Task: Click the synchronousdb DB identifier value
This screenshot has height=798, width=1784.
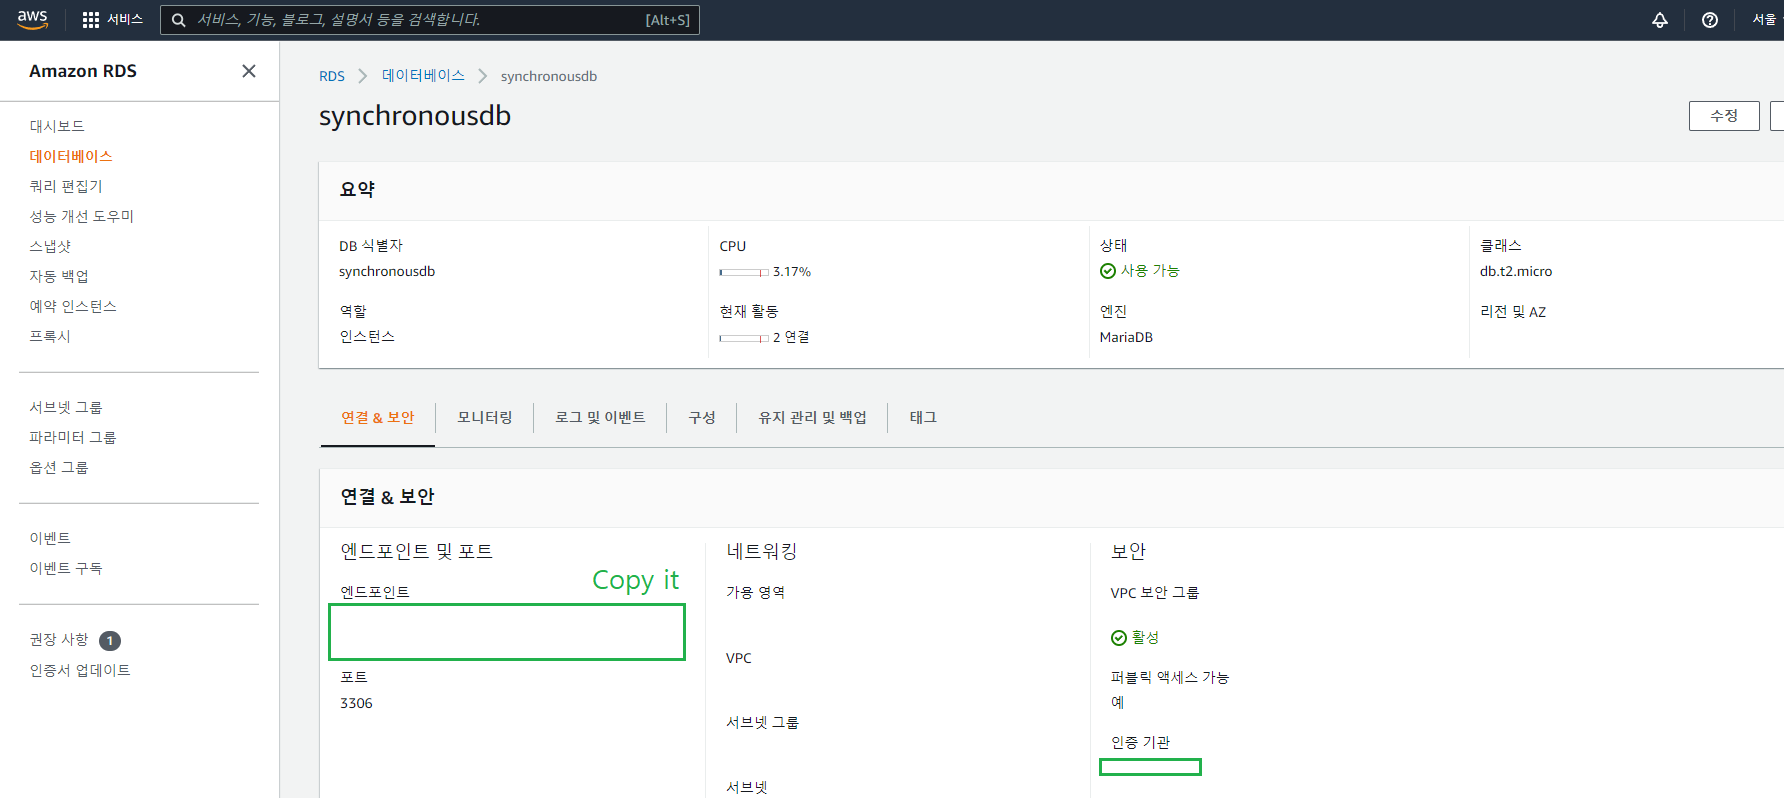Action: 387,272
